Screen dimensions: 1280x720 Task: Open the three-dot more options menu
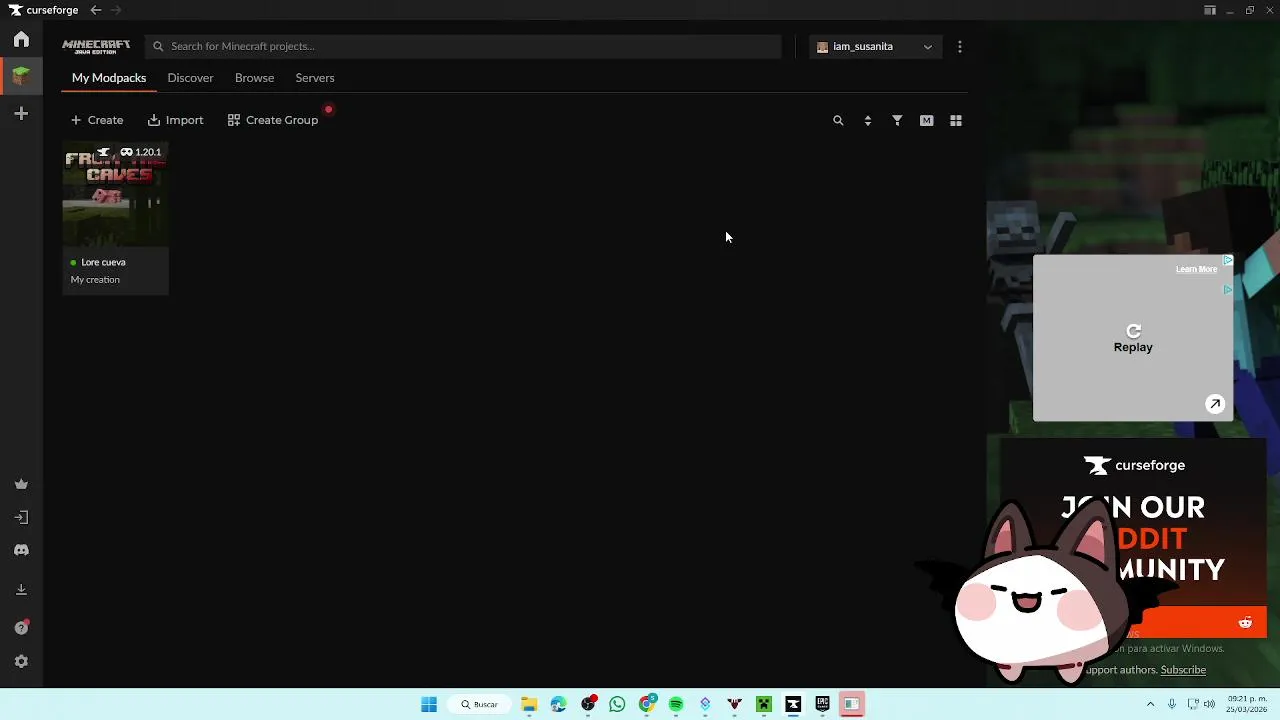[x=959, y=47]
